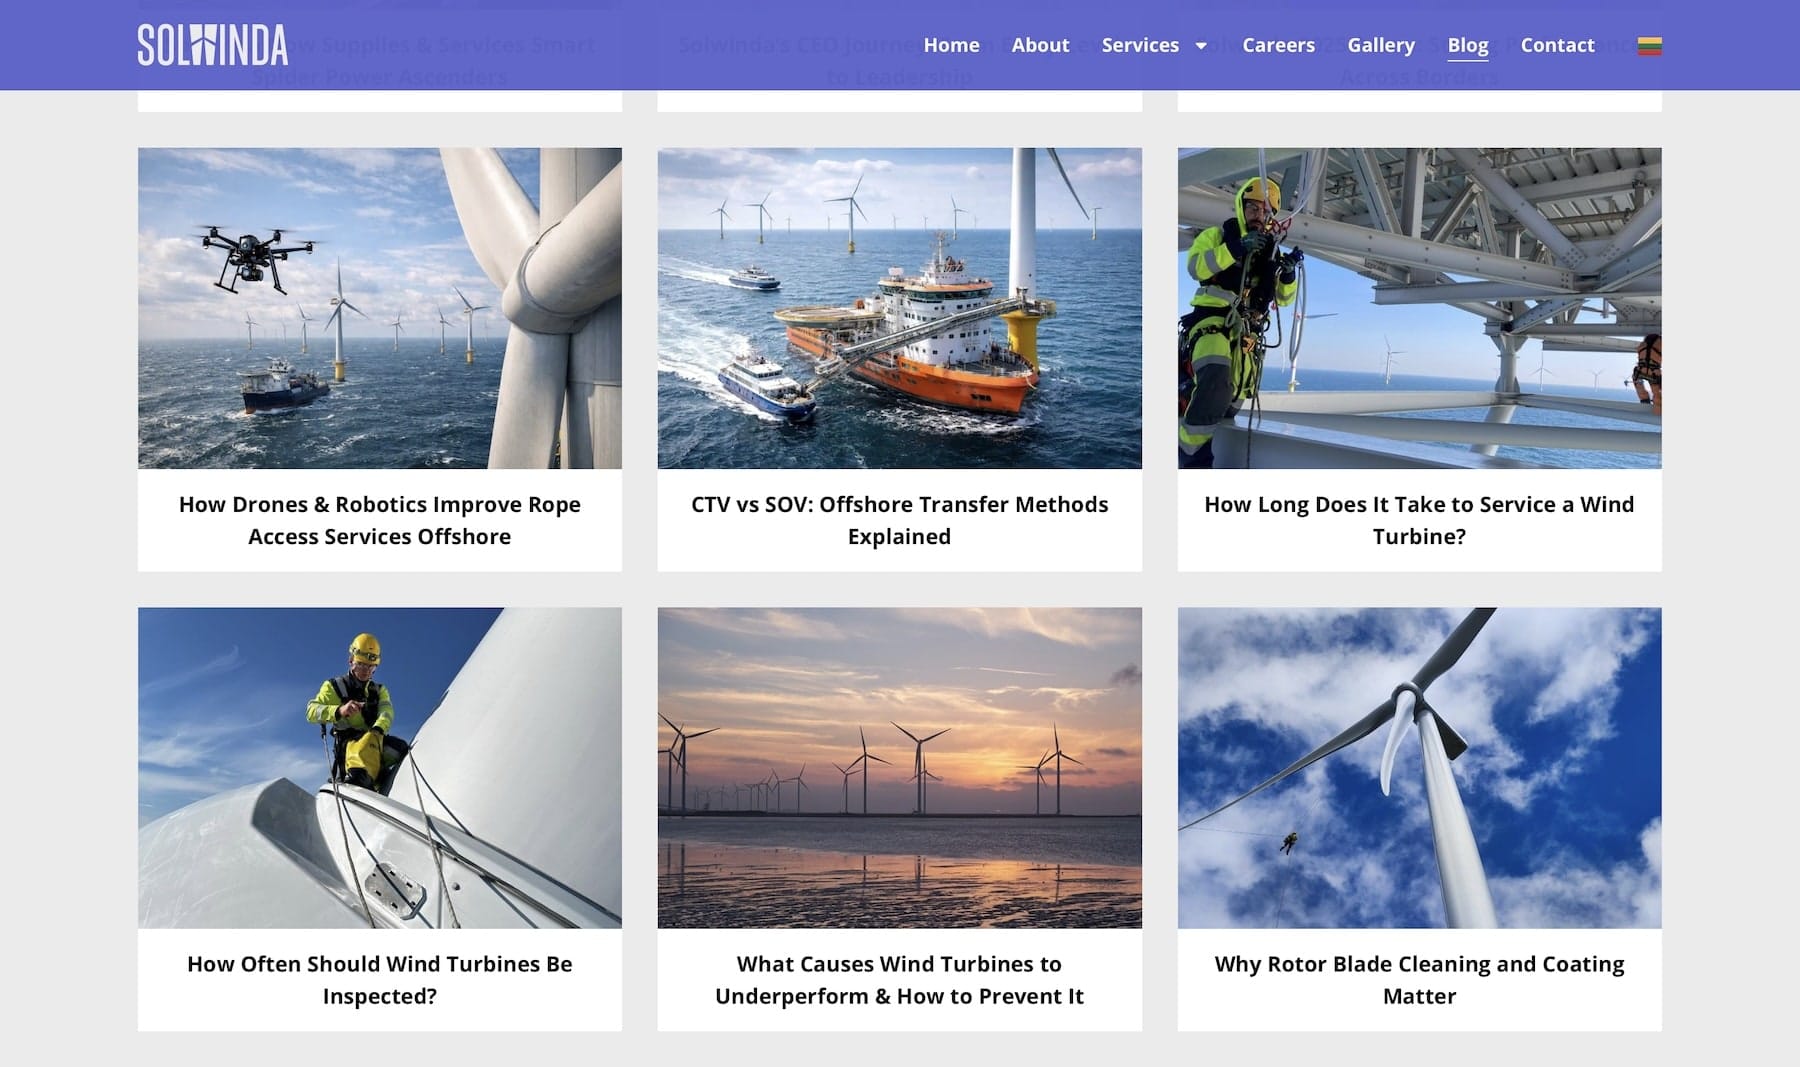Open 'How Long Does It Take to Service a Wind Turbine?'

click(1418, 520)
